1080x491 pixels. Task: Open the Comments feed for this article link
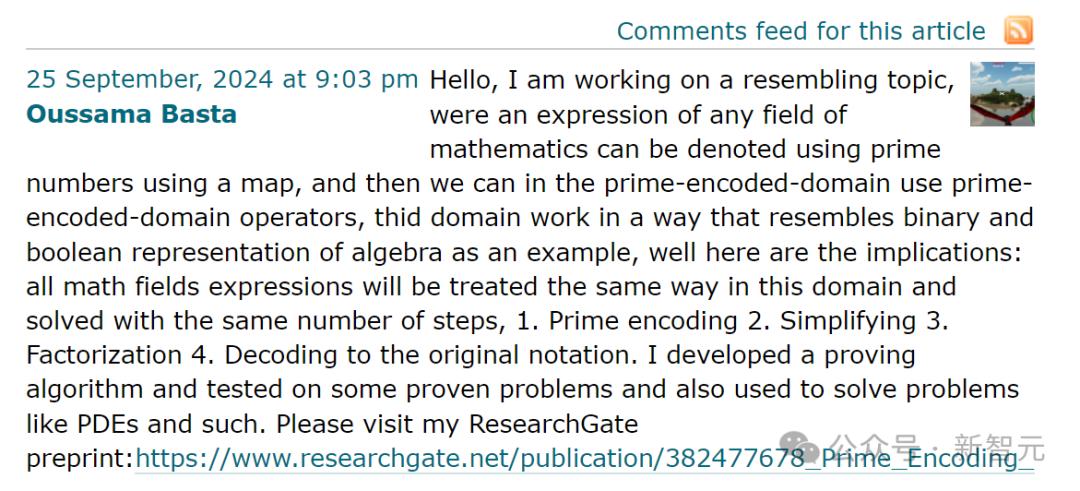click(x=800, y=31)
